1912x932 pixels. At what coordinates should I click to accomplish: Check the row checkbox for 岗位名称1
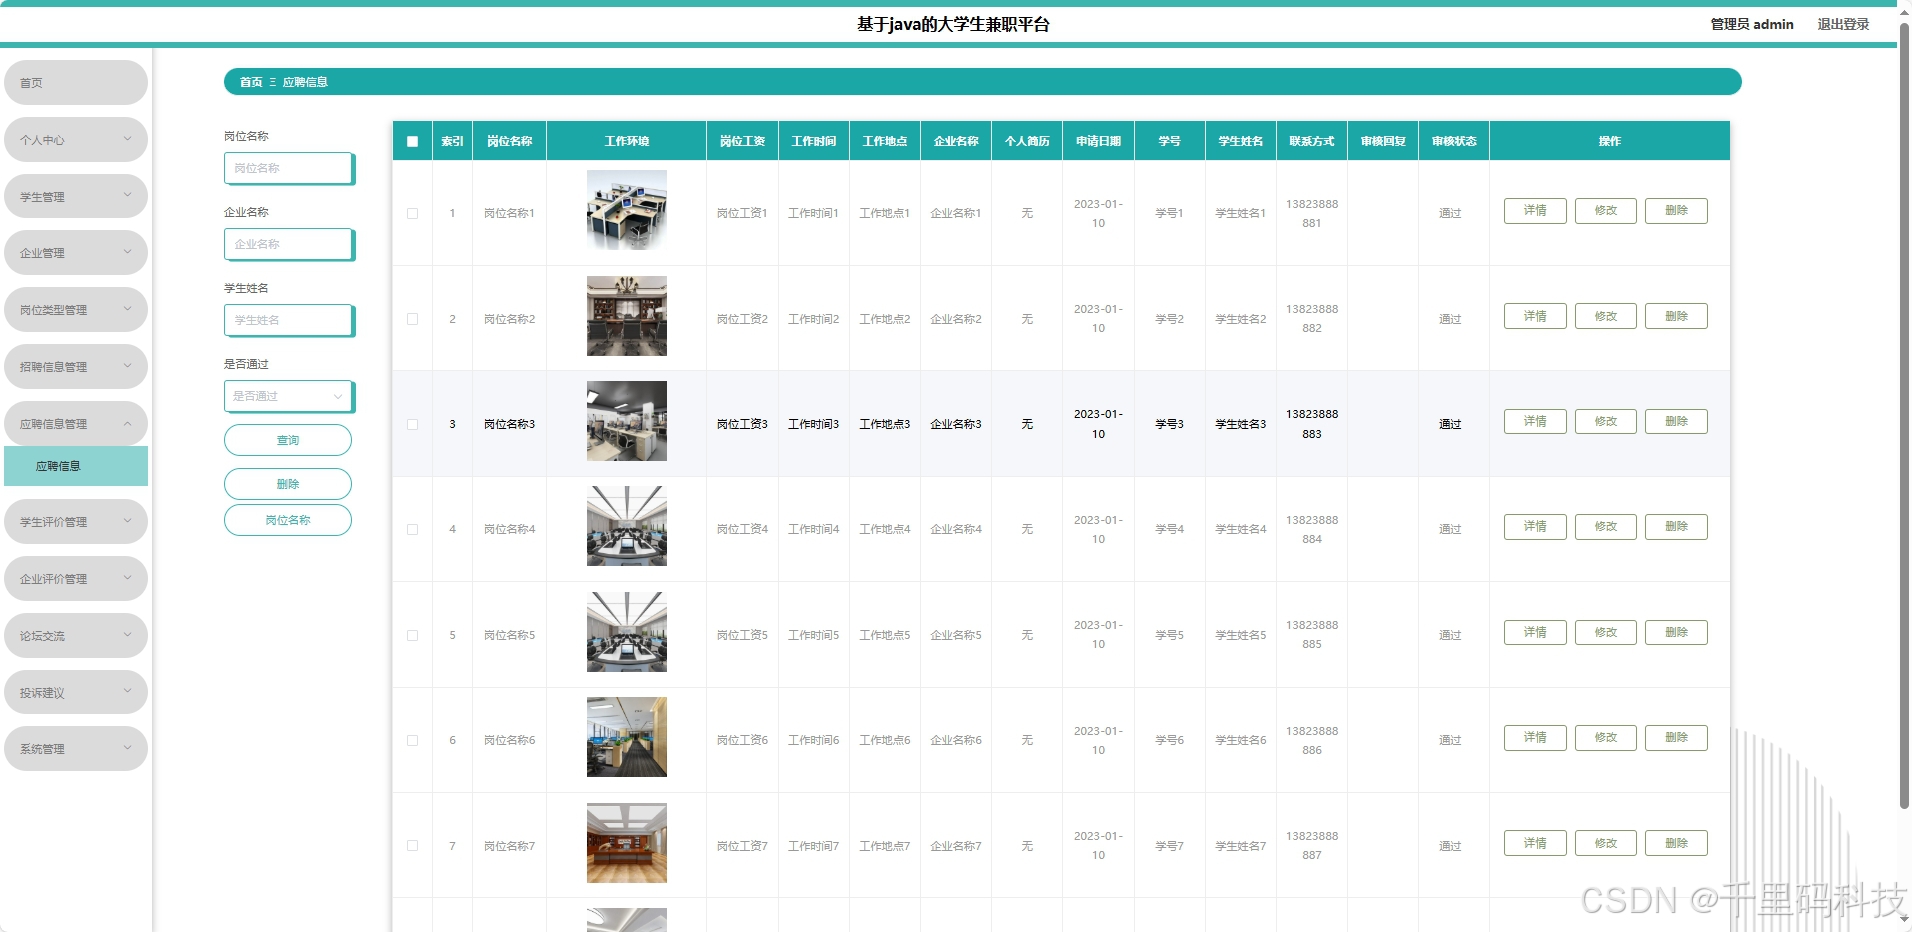pyautogui.click(x=412, y=213)
